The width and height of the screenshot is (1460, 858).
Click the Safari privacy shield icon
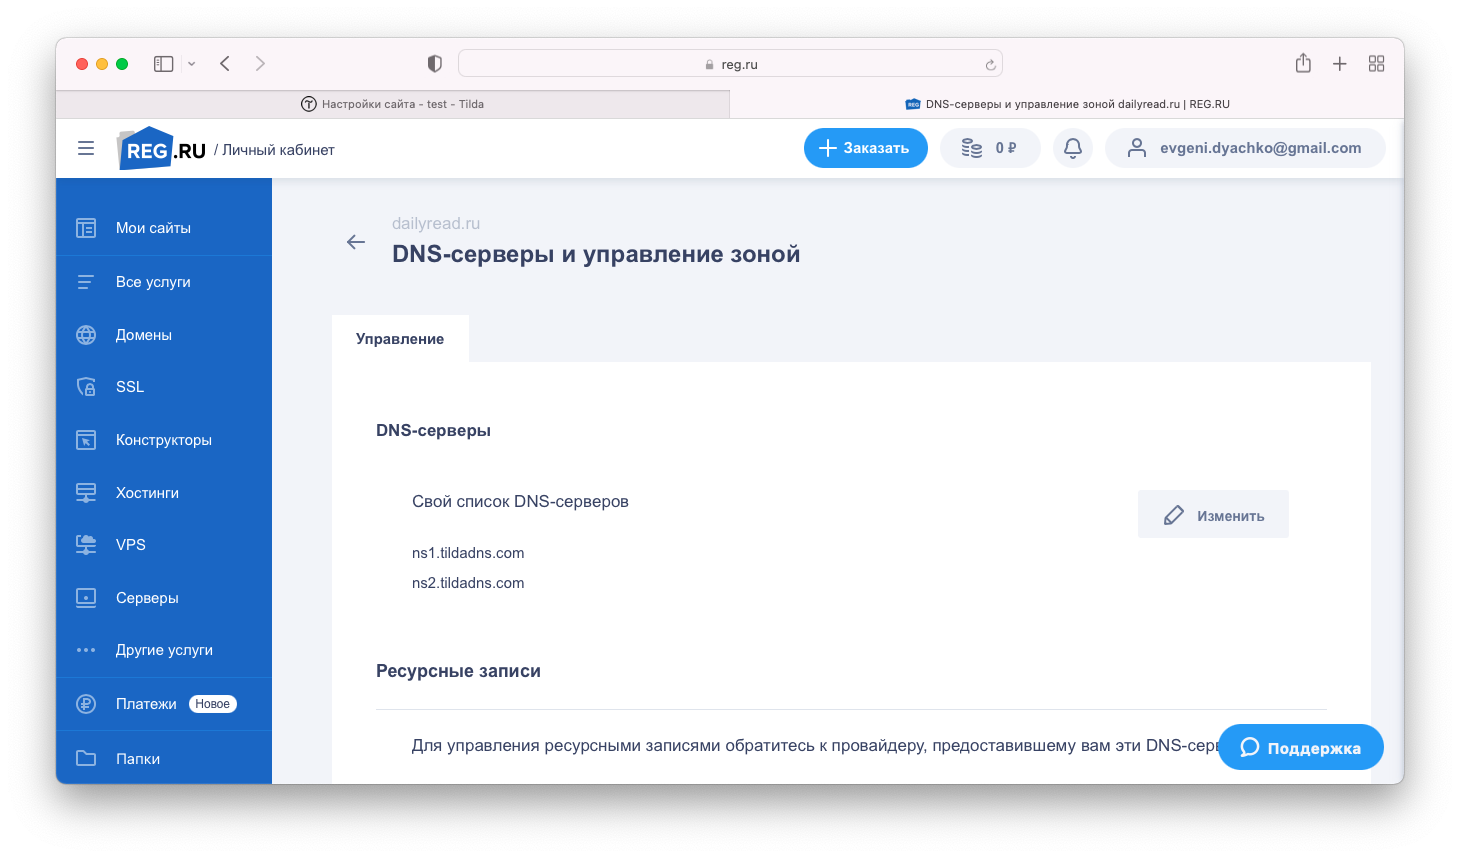coord(434,64)
